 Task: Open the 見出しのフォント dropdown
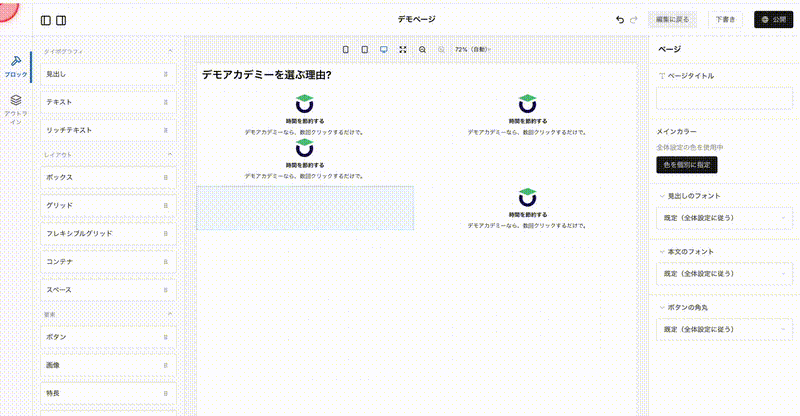tap(724, 218)
